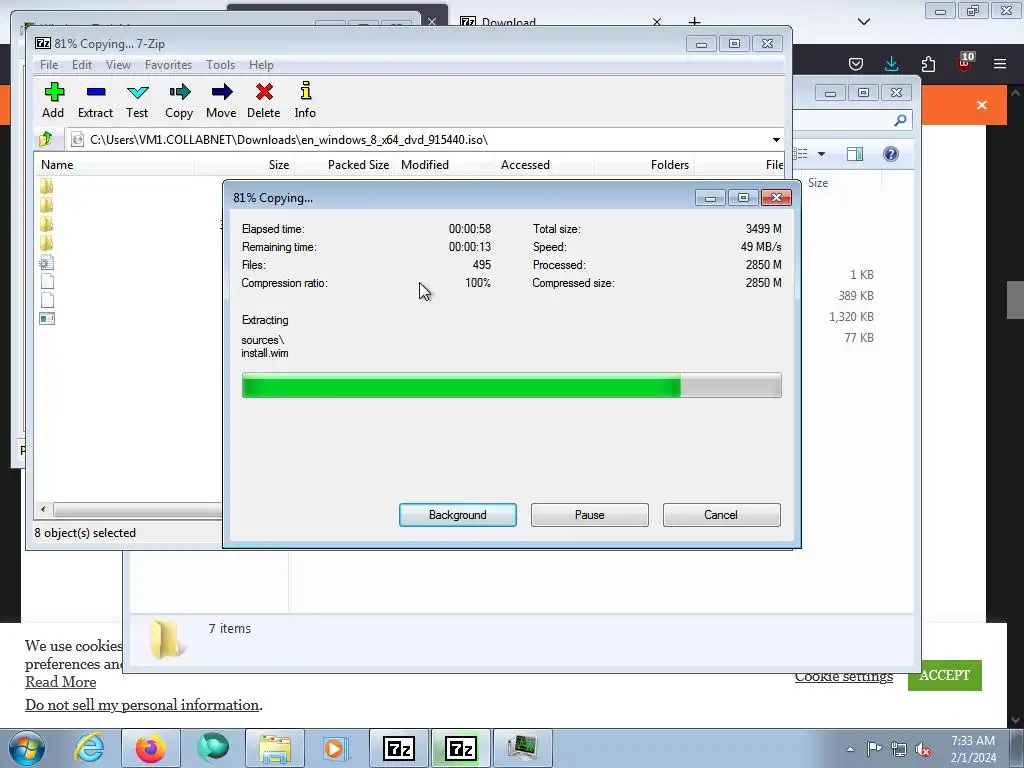Image resolution: width=1024 pixels, height=768 pixels.
Task: Open the Help menu
Action: point(261,65)
